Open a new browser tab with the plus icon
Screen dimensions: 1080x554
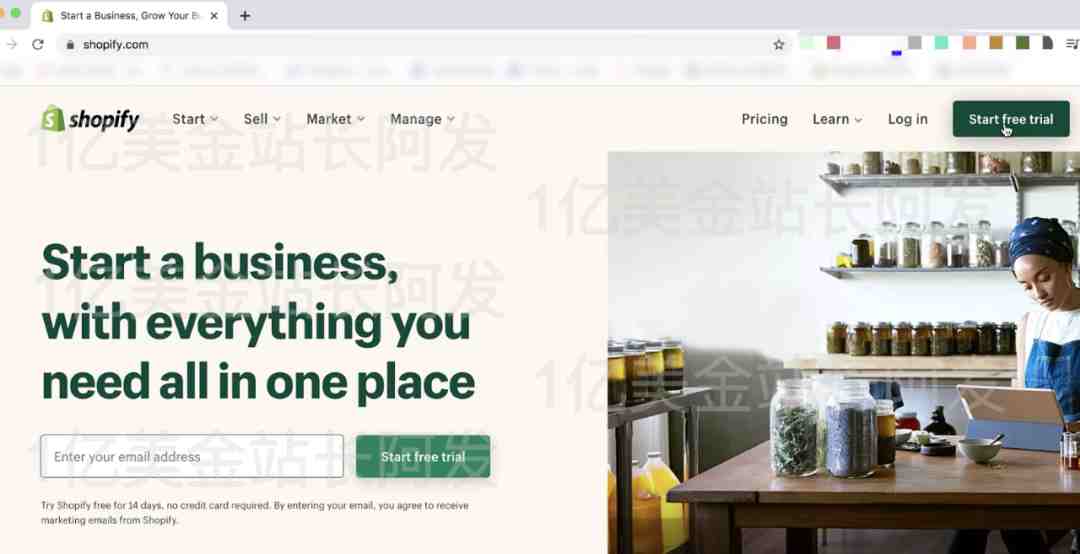coord(245,15)
